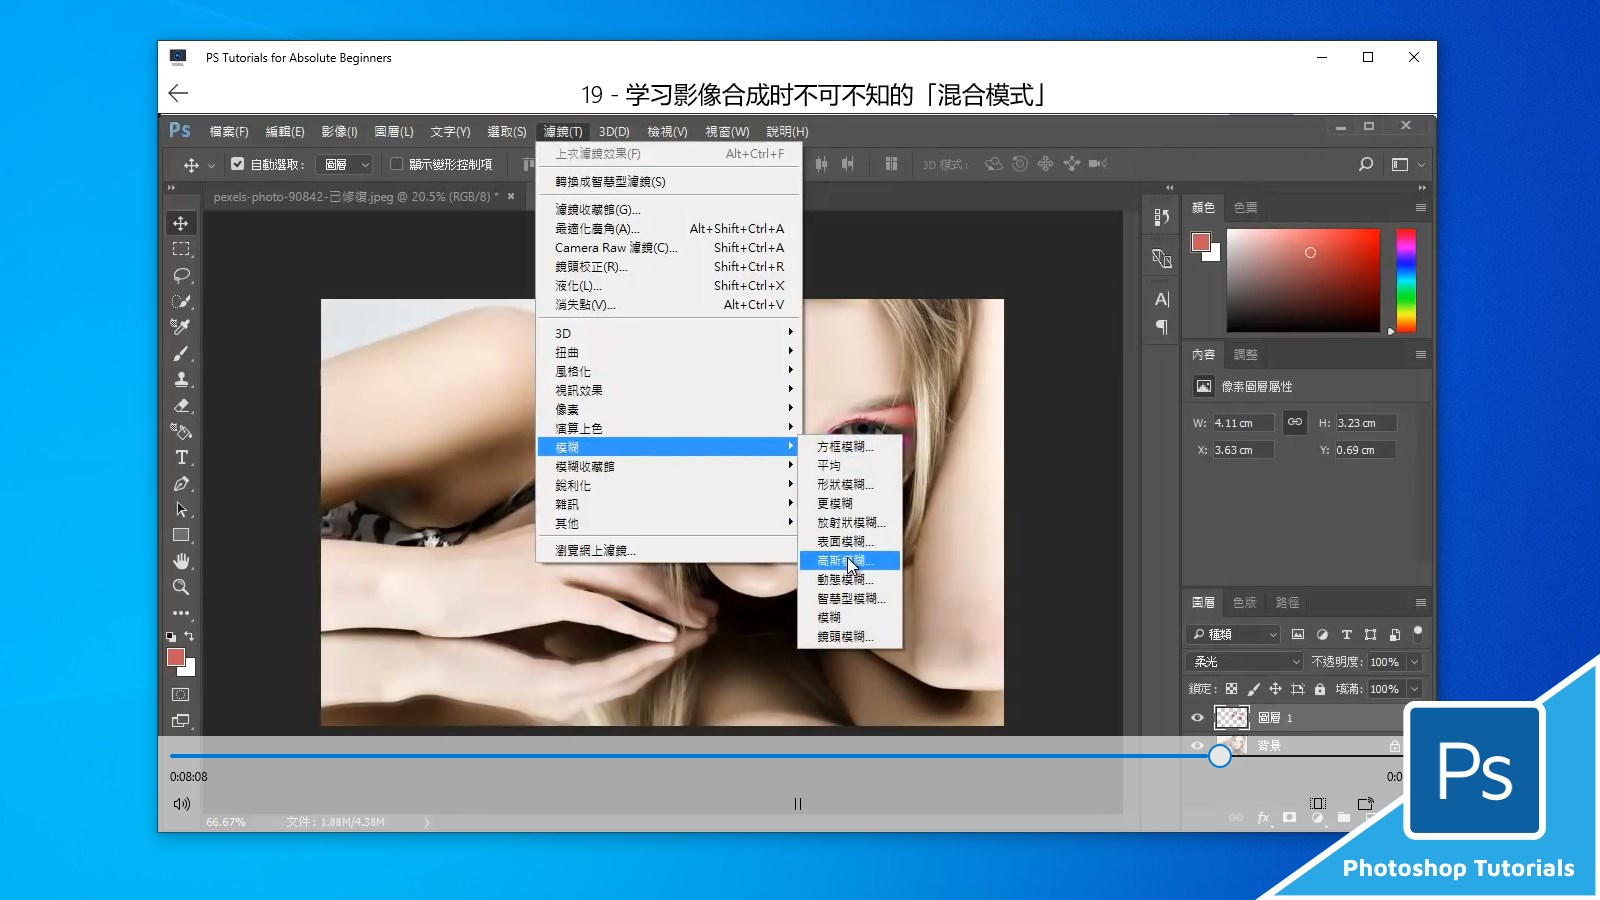Viewport: 1600px width, 900px height.
Task: Click 鏡頭校正(R) in the filter menu
Action: point(669,267)
